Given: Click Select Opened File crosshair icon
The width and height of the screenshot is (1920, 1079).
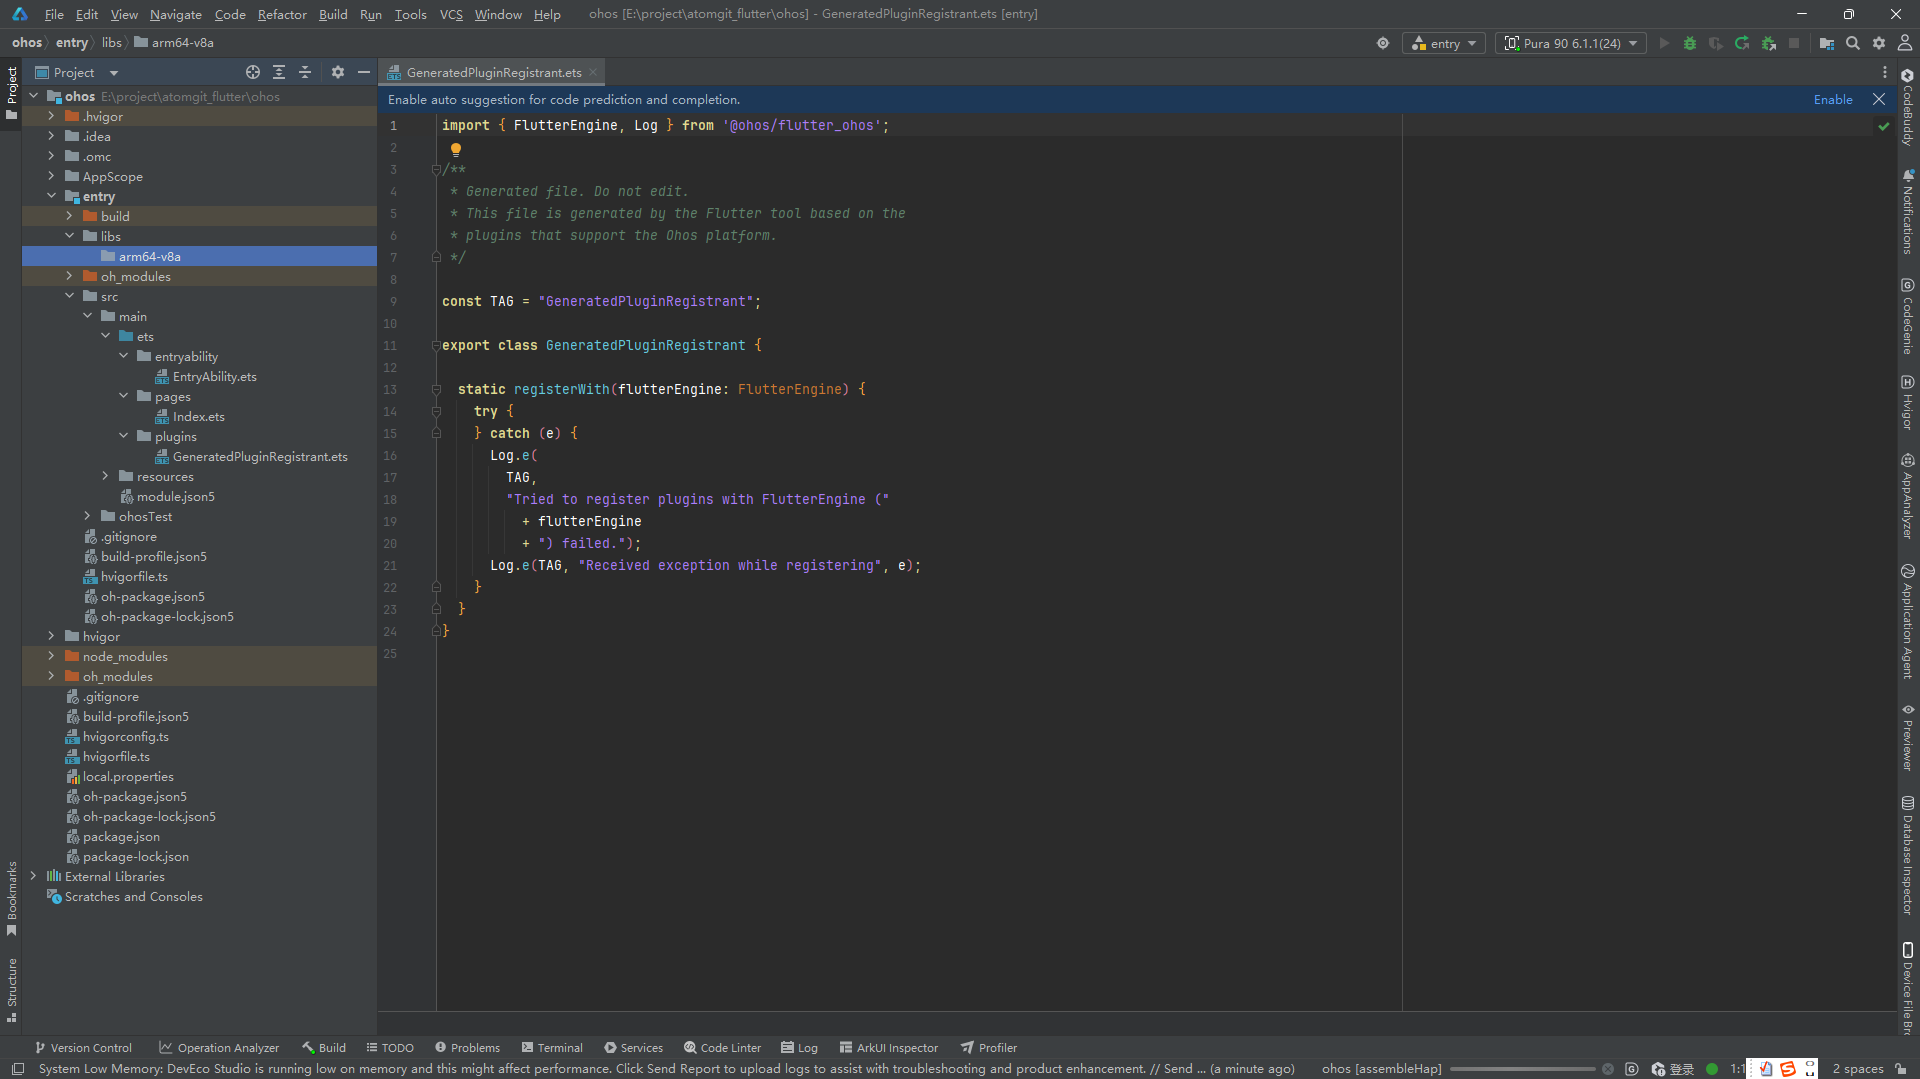Looking at the screenshot, I should tap(253, 72).
